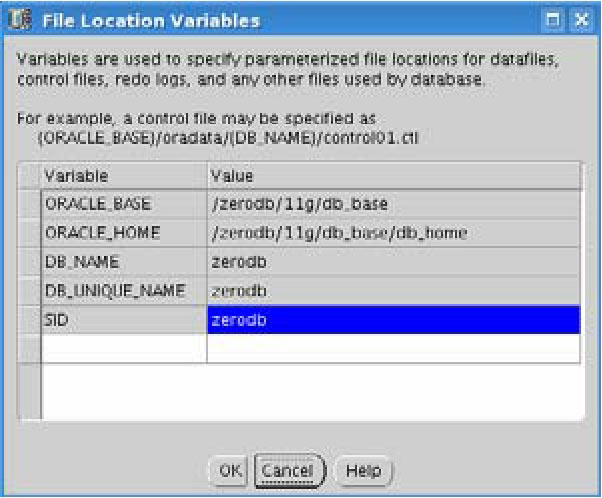Close the File Location Variables dialog
Image resolution: width=602 pixels, height=498 pixels.
pos(582,20)
